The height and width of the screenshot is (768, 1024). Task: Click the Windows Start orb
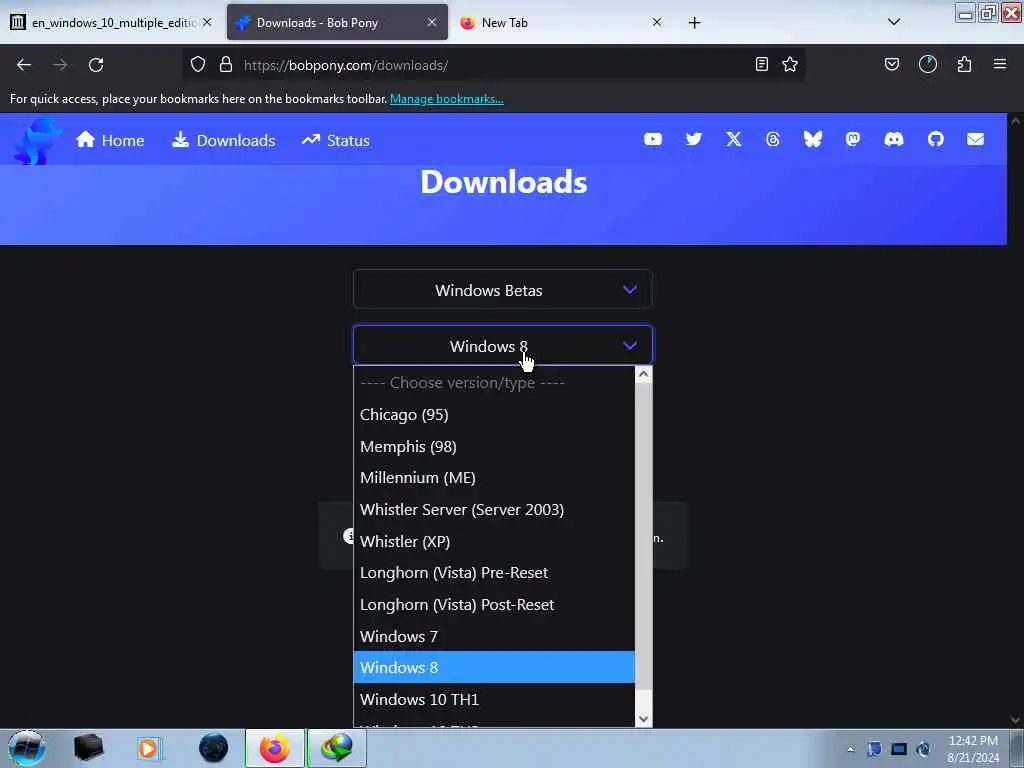27,748
